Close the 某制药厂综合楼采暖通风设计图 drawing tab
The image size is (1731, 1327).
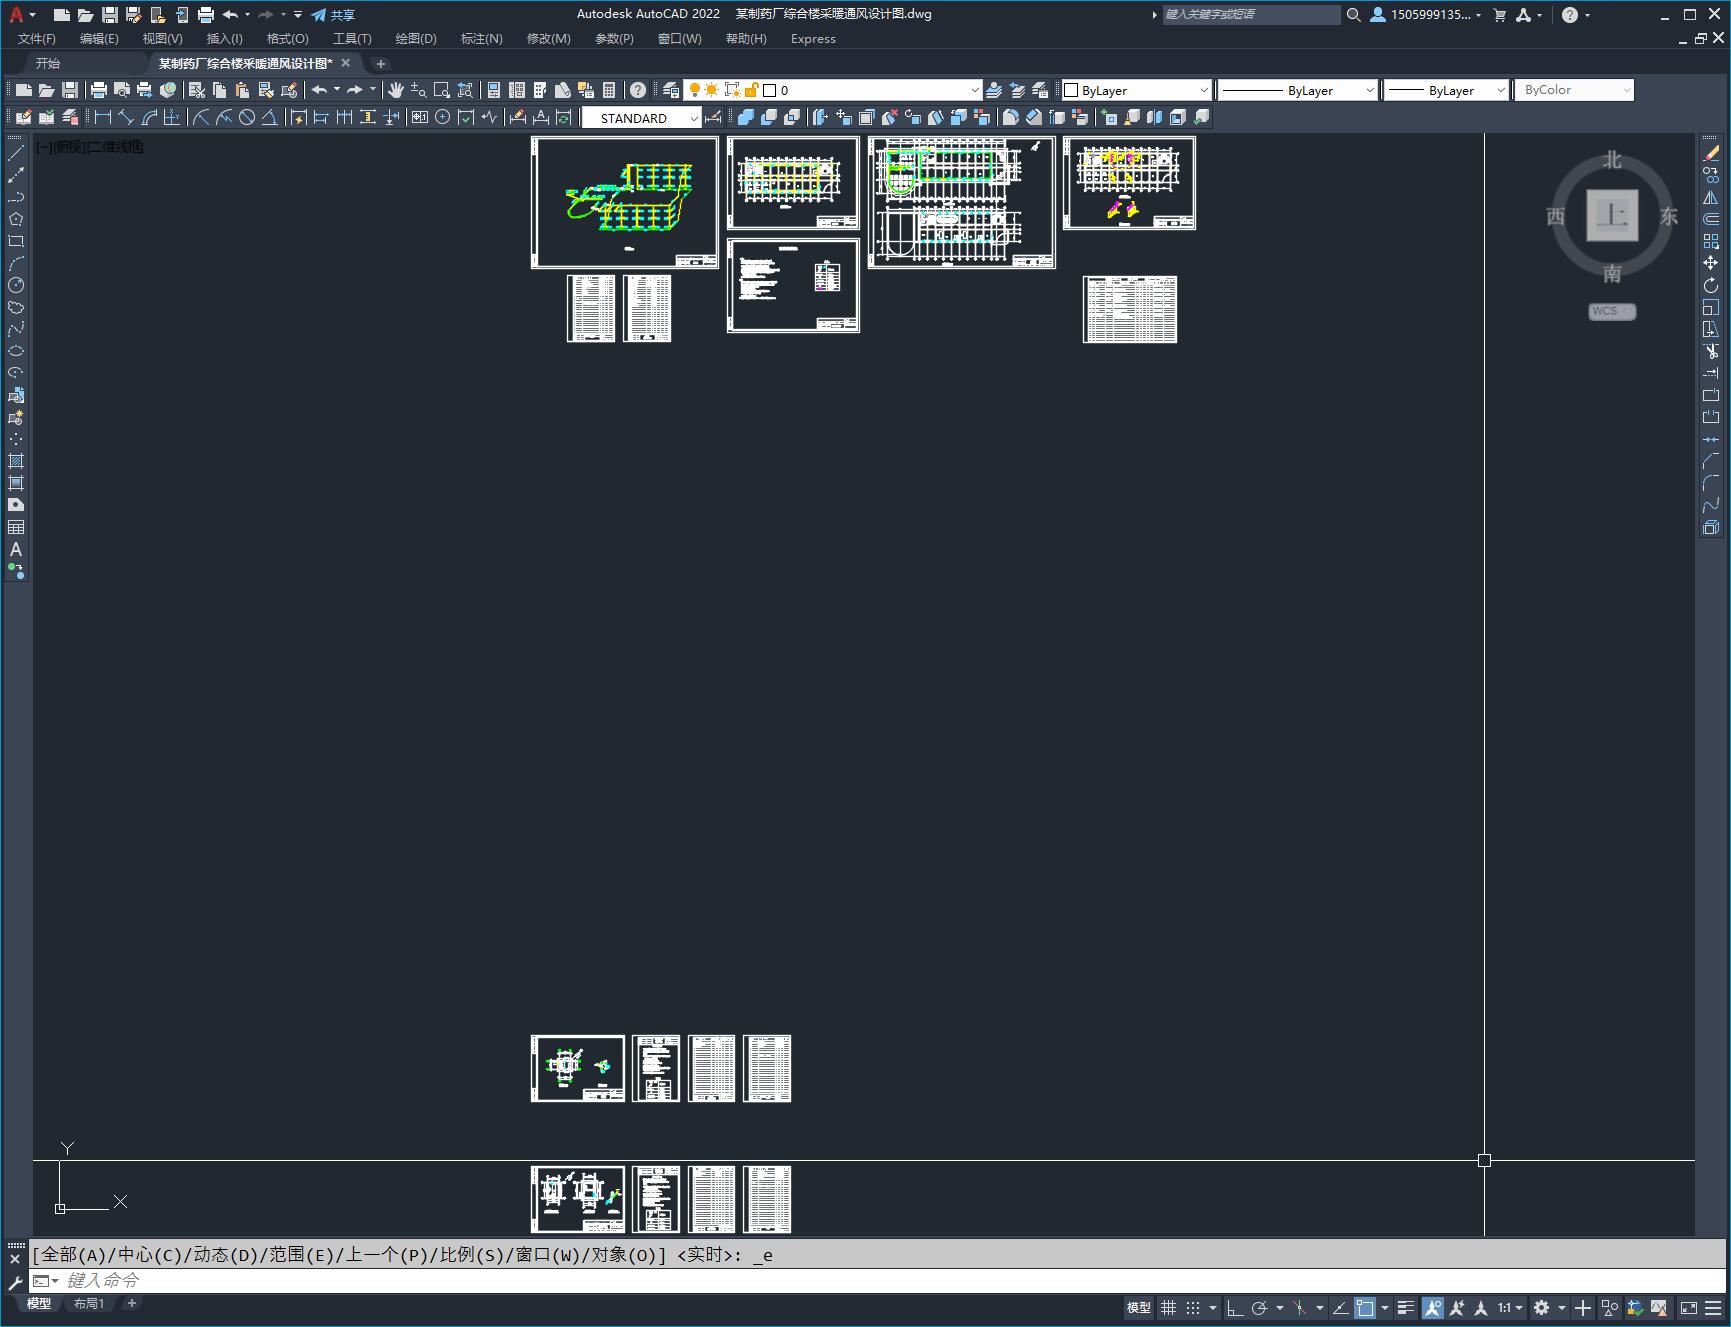click(x=346, y=63)
